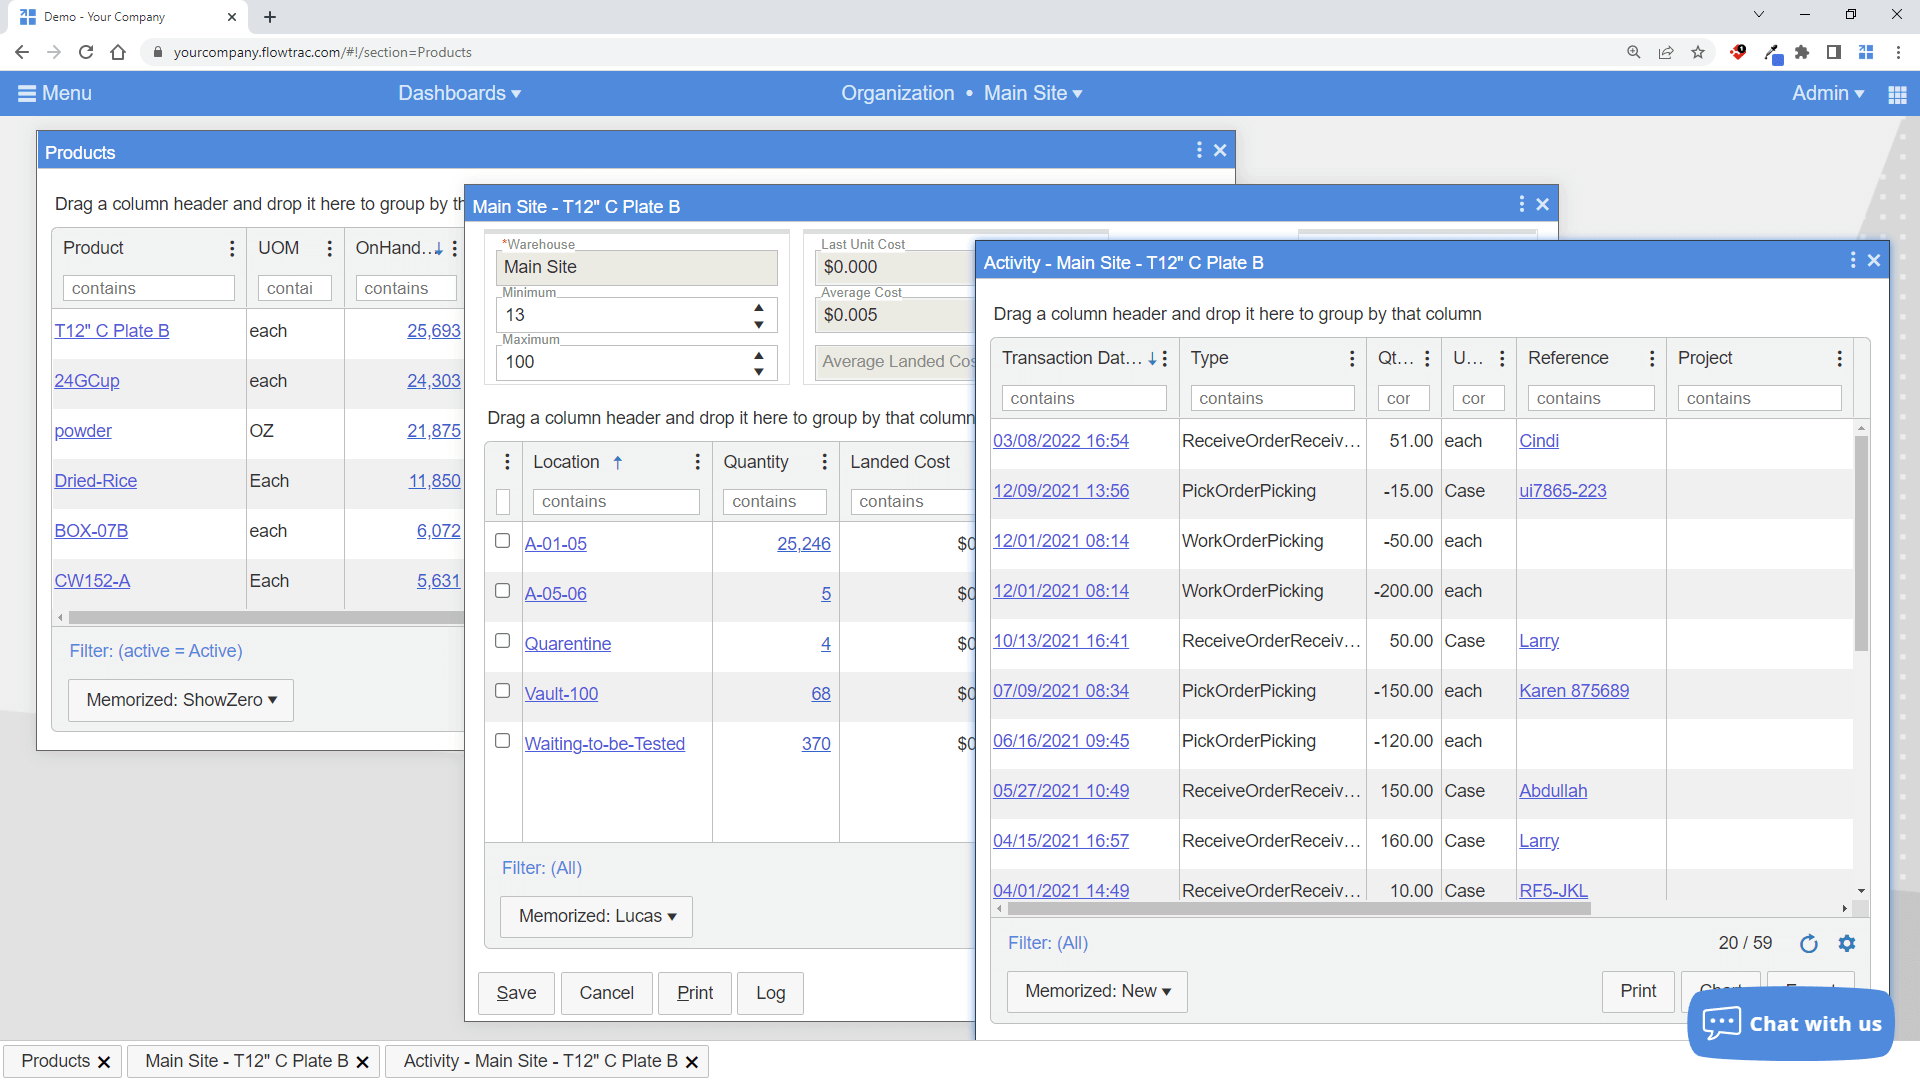Click the refresh icon on Activity panel

(x=1809, y=942)
